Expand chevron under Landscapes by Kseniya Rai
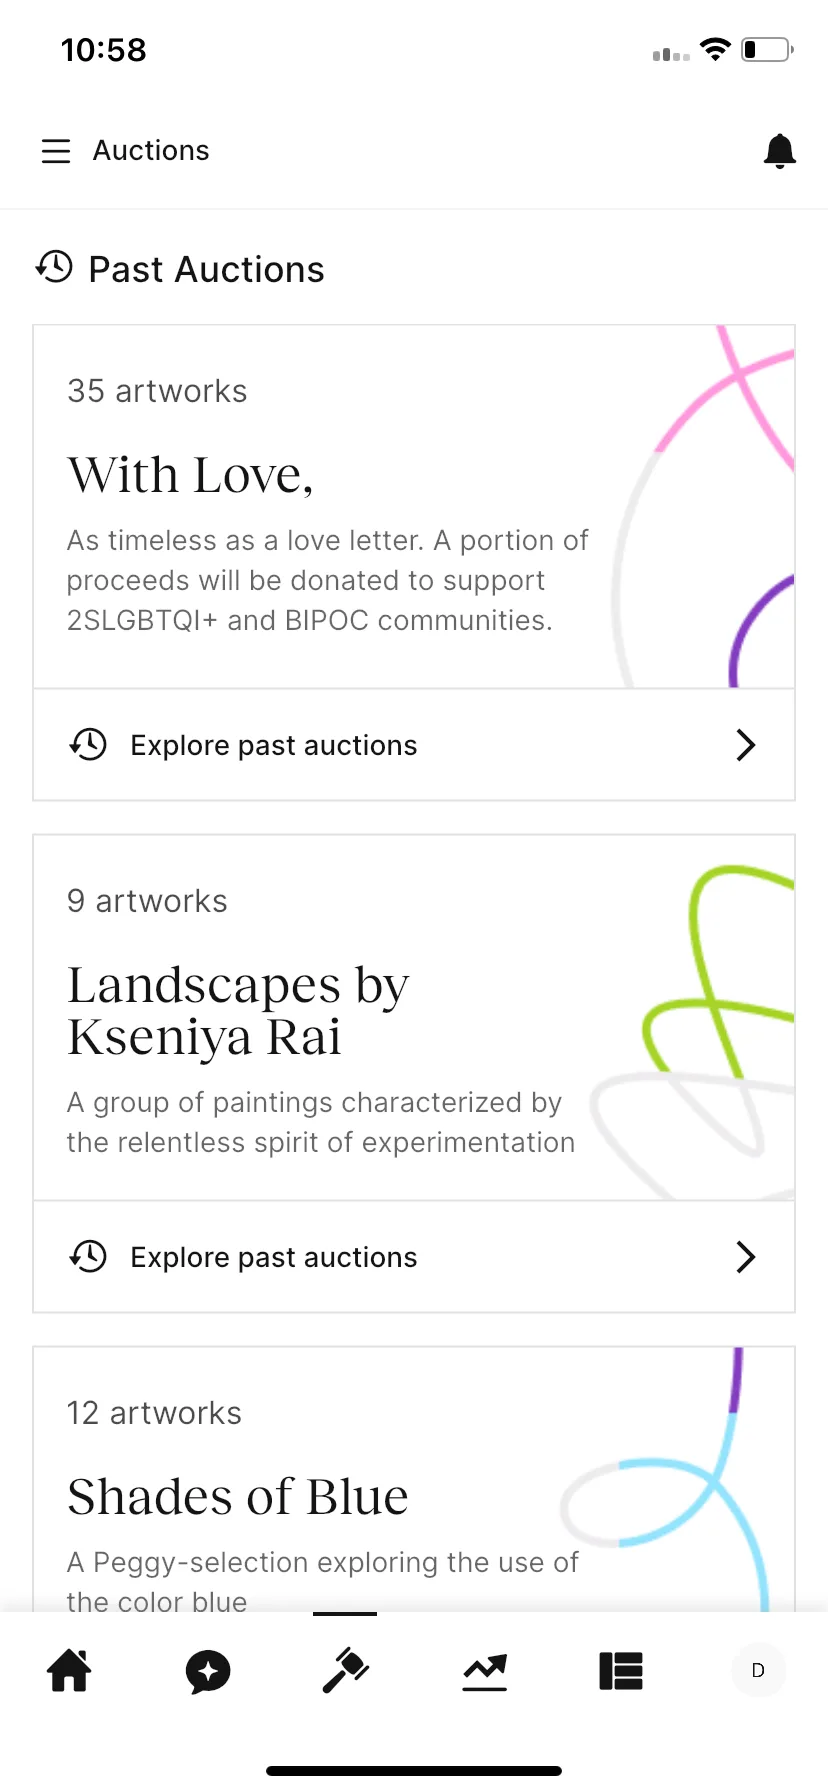The width and height of the screenshot is (828, 1792). pos(745,1257)
